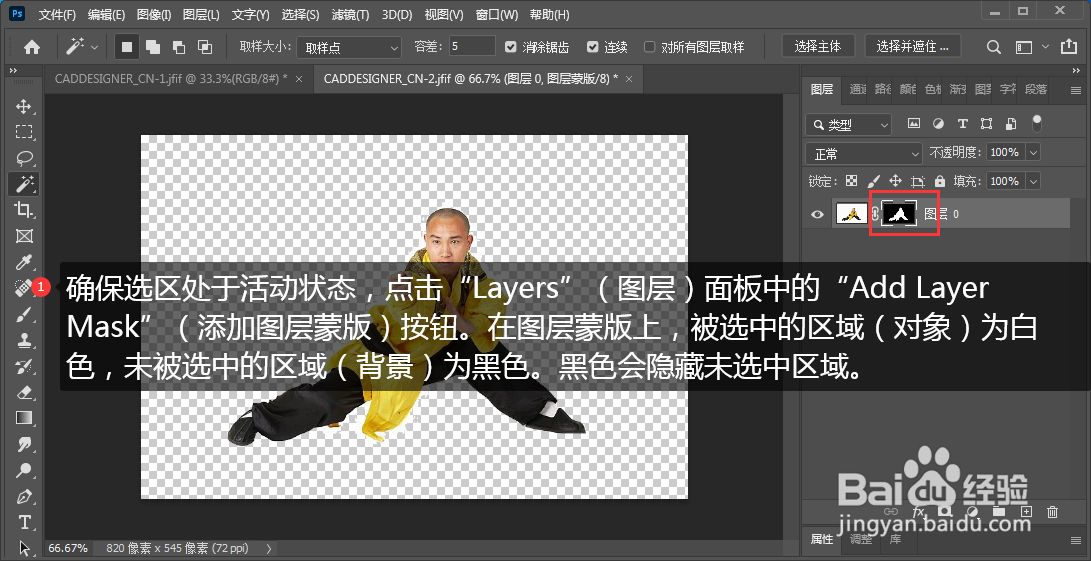Viewport: 1091px width, 561px height.
Task: Select the Eyedropper tool
Action: pos(24,262)
